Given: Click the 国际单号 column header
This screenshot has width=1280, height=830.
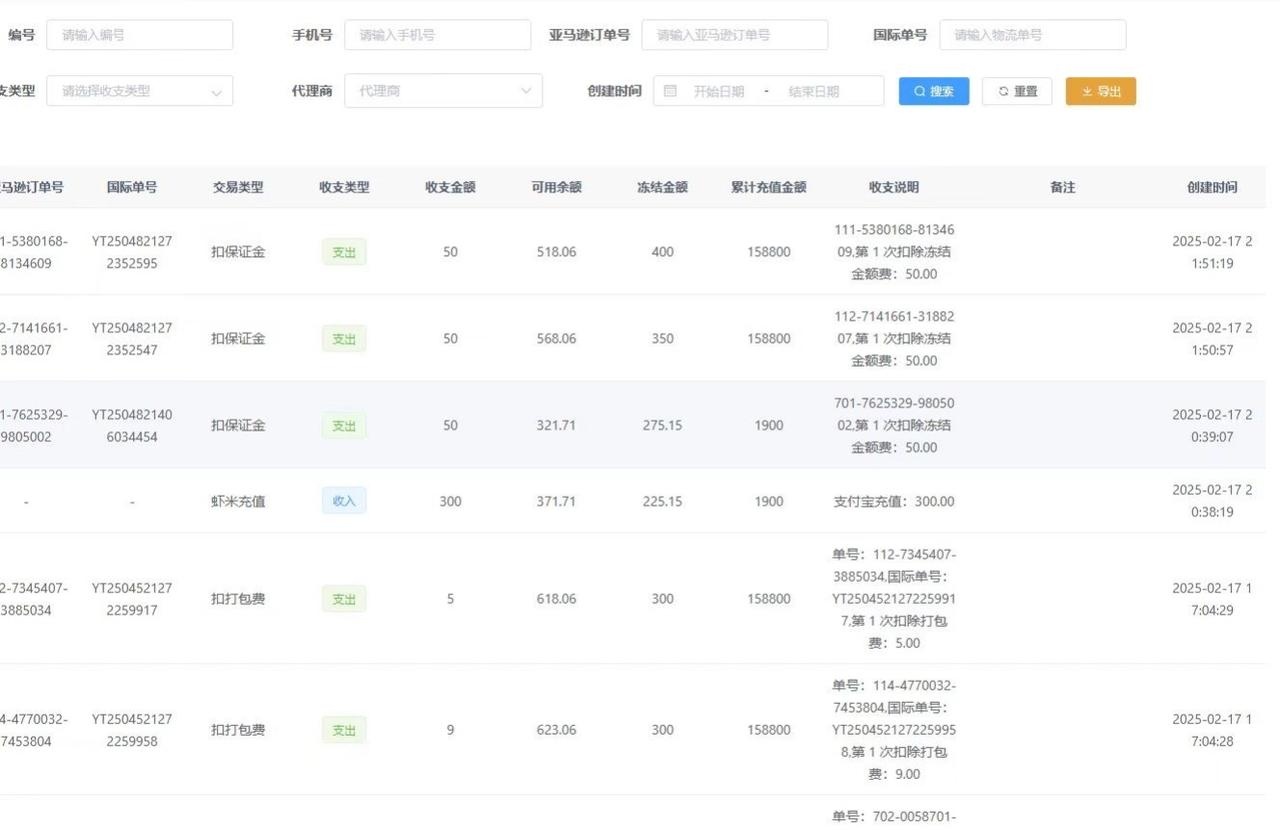Looking at the screenshot, I should click(132, 187).
